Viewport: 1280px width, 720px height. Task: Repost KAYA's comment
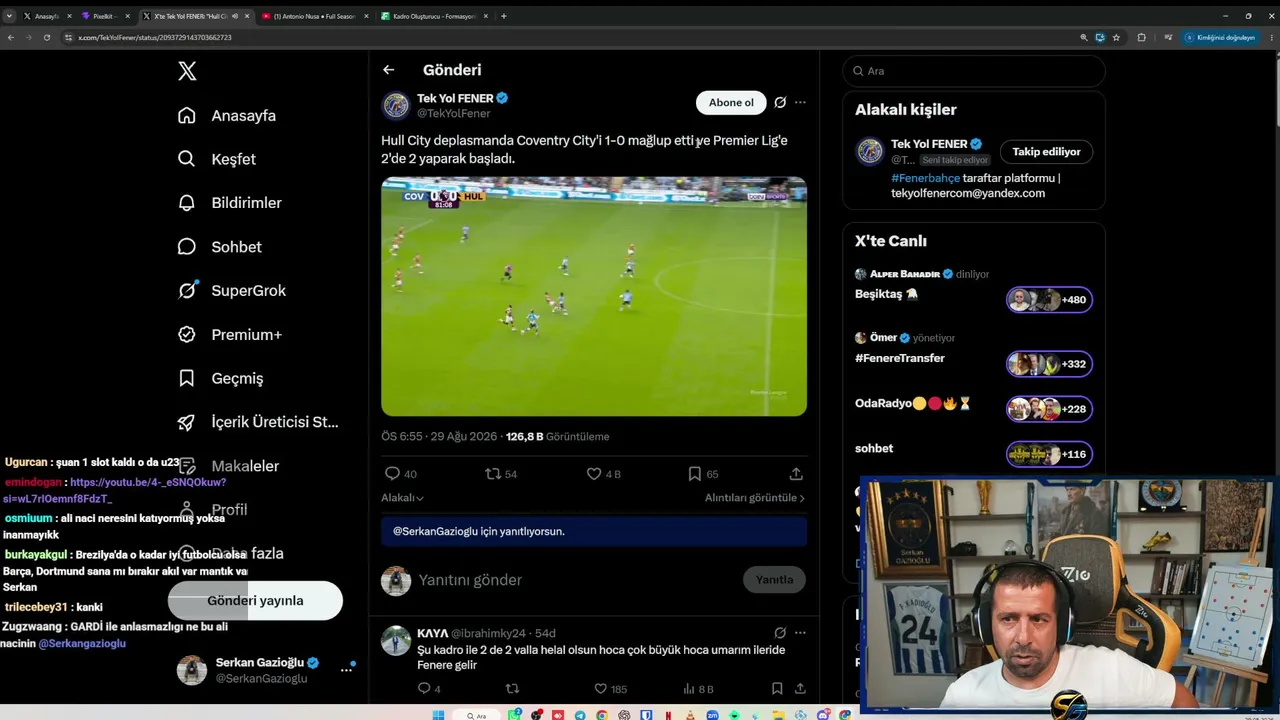pyautogui.click(x=512, y=689)
